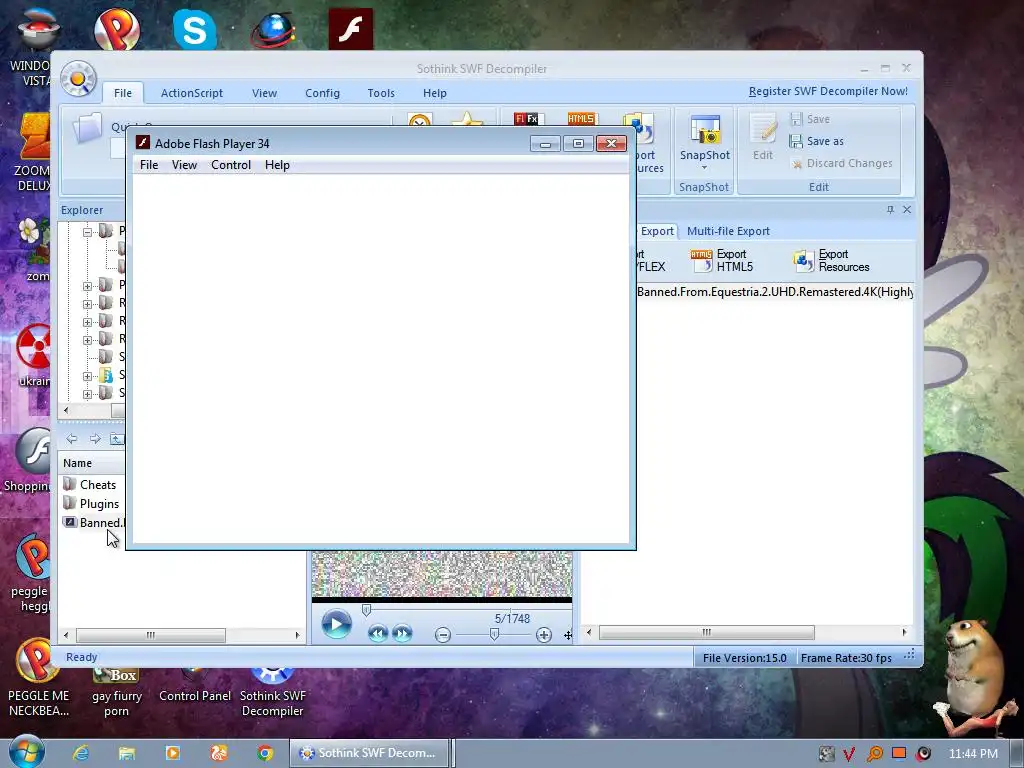Click the zoom in plus button in preview
The height and width of the screenshot is (768, 1024).
[543, 635]
